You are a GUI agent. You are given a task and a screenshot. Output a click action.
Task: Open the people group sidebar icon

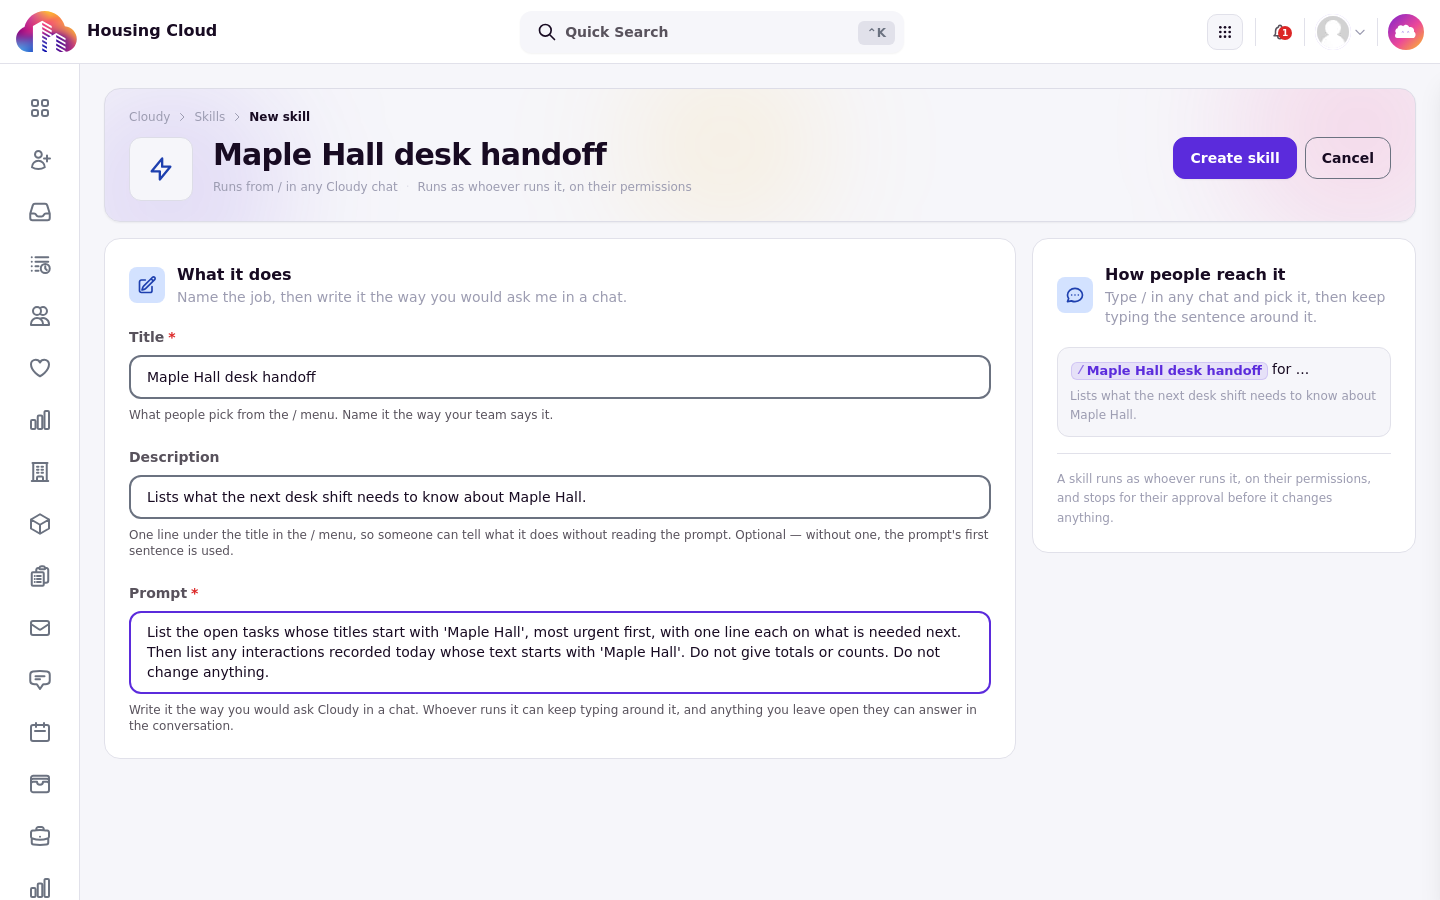point(40,316)
